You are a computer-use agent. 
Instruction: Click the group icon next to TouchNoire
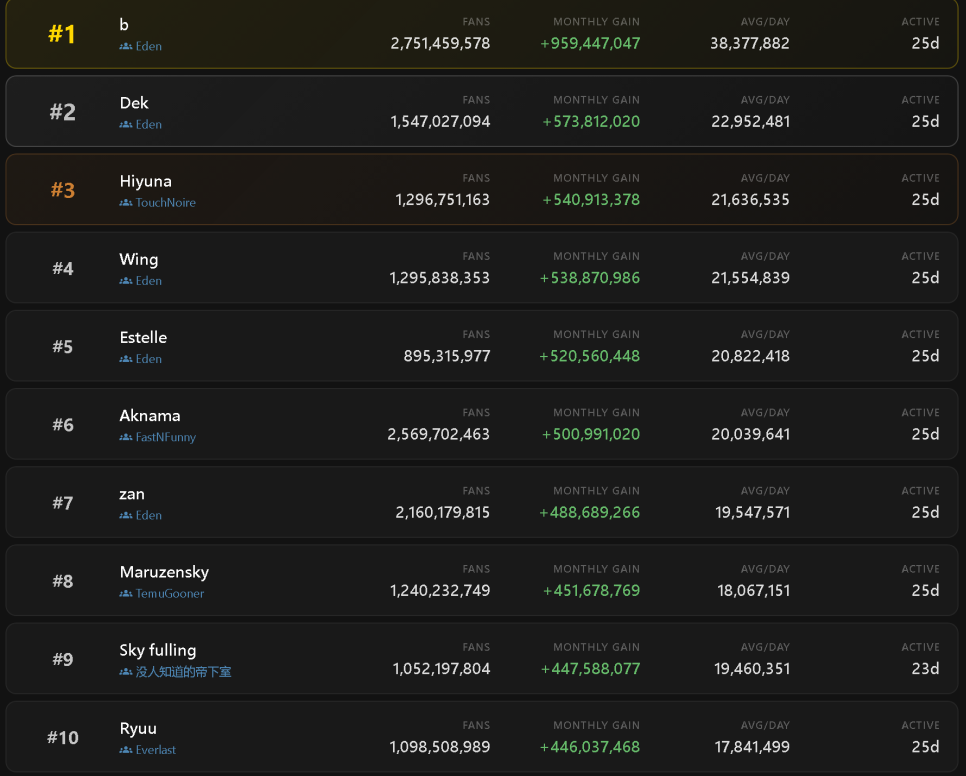point(126,203)
